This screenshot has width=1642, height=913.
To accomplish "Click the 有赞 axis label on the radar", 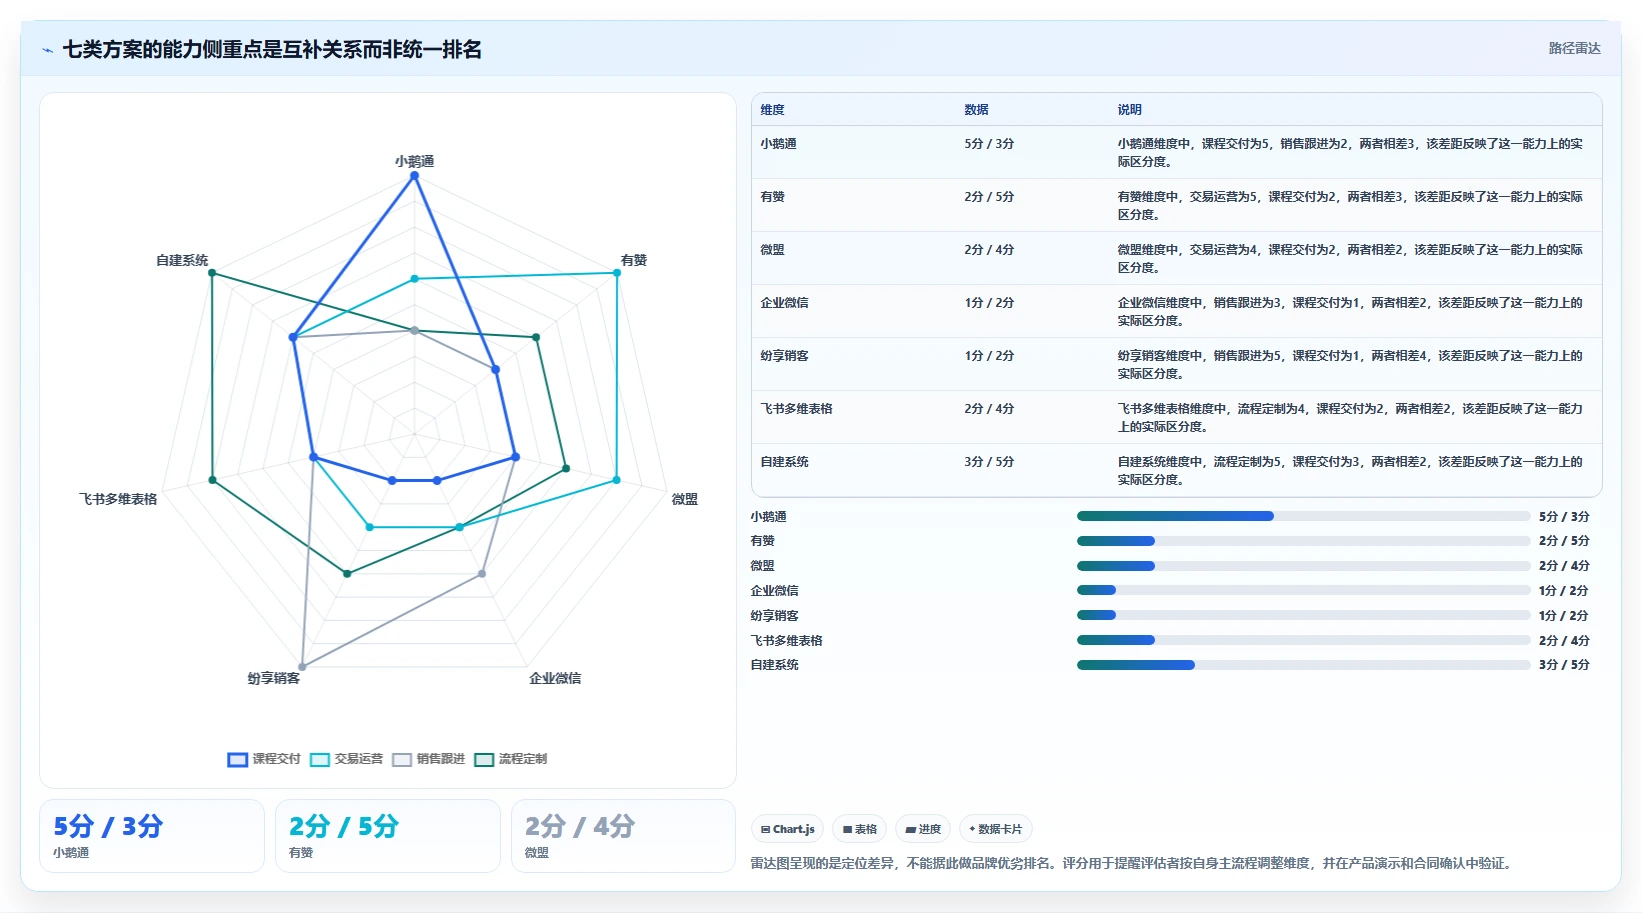I will 634,260.
